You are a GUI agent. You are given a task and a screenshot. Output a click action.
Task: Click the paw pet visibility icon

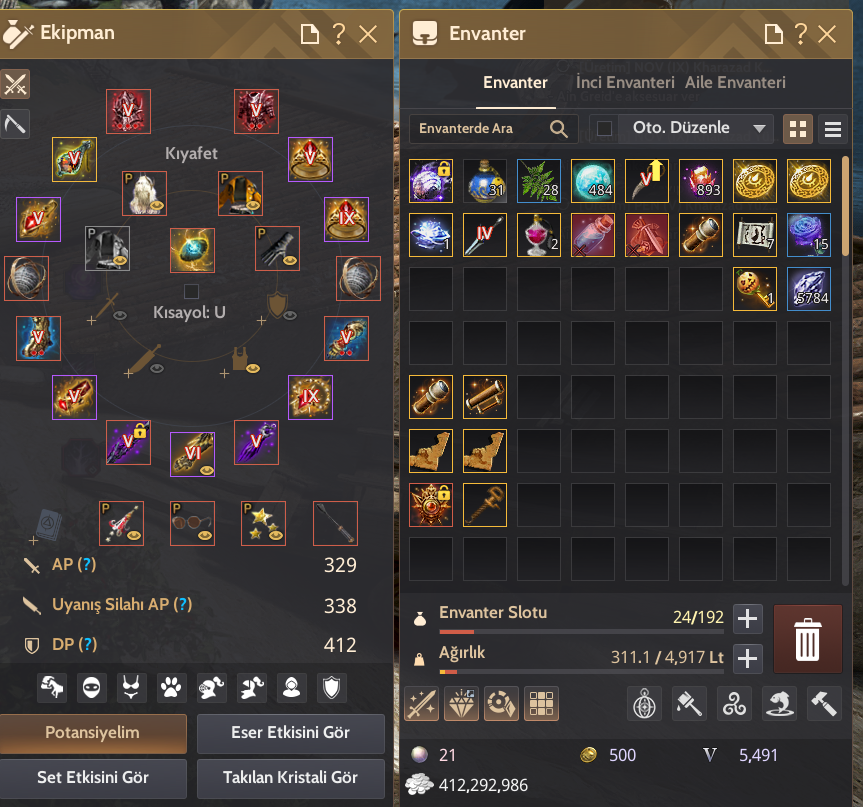[x=171, y=688]
